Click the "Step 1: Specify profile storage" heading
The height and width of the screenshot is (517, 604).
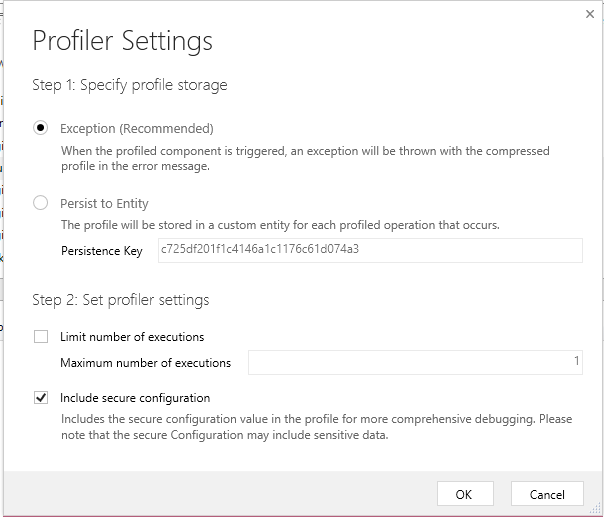(130, 85)
